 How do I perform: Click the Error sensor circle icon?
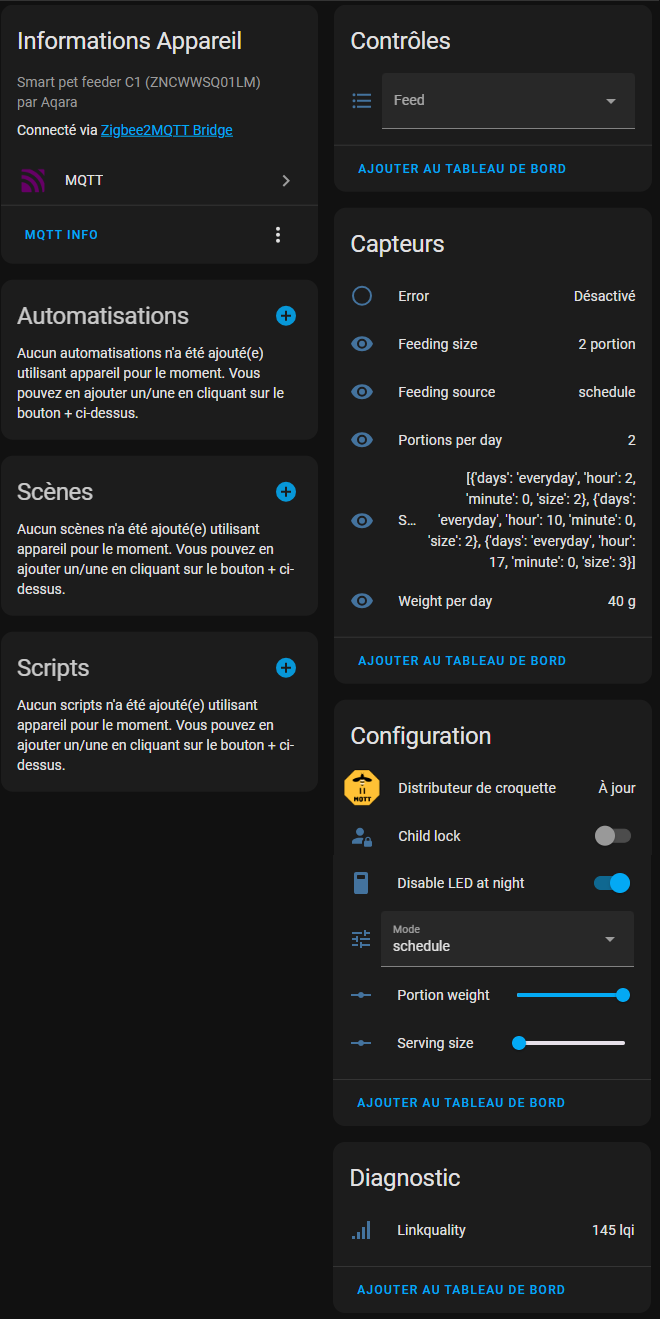[362, 296]
